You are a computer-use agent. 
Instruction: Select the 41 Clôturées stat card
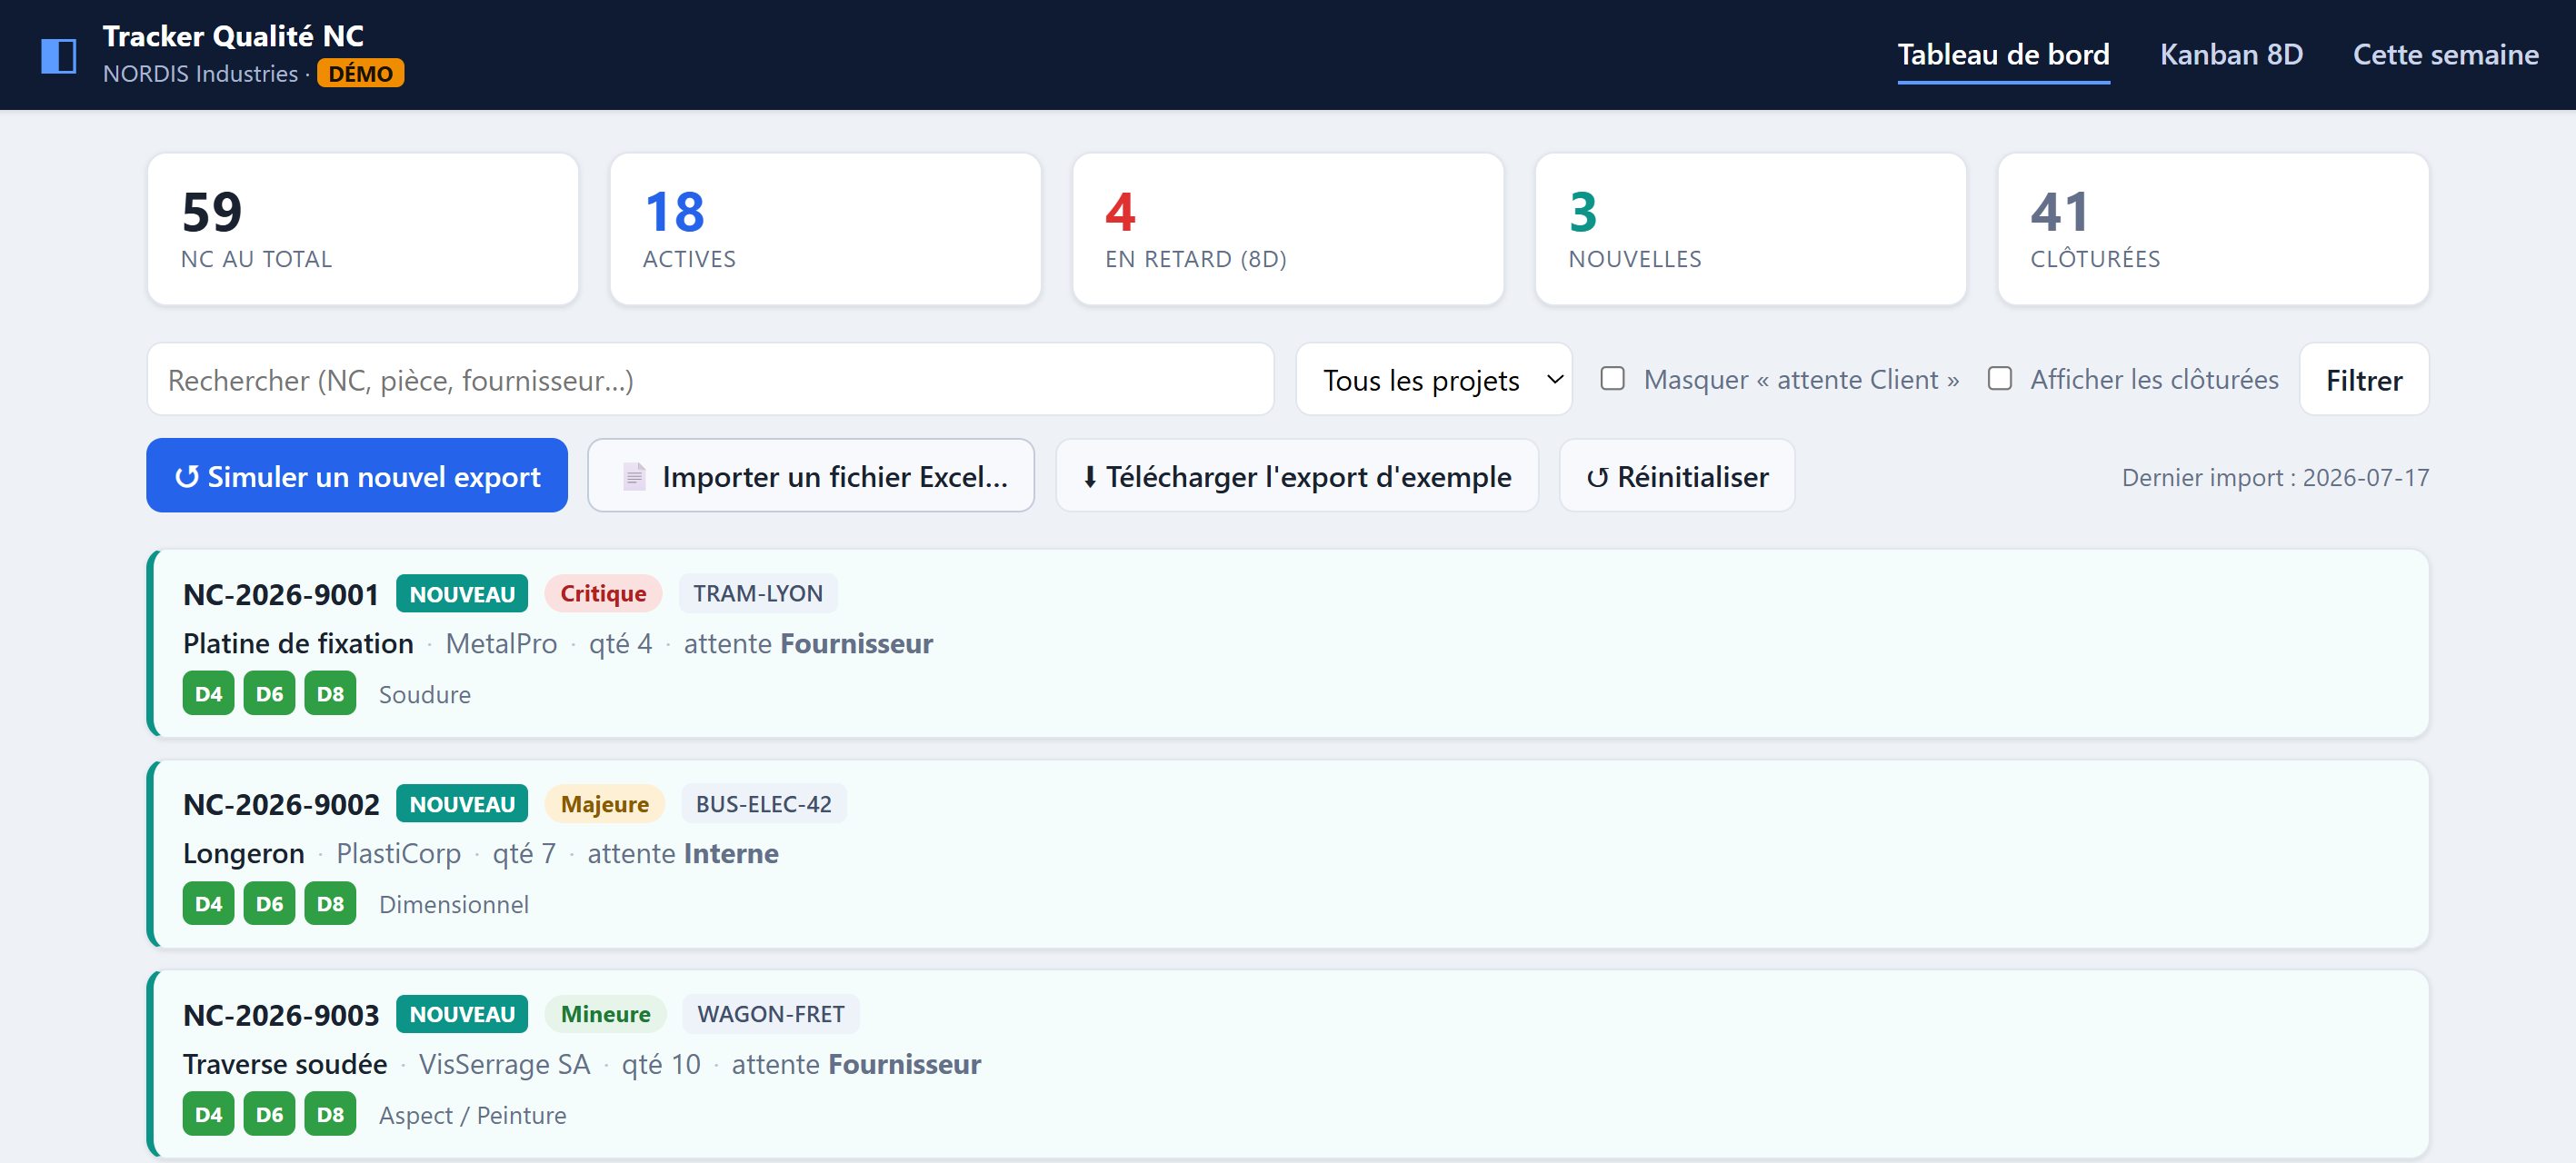click(x=2213, y=229)
